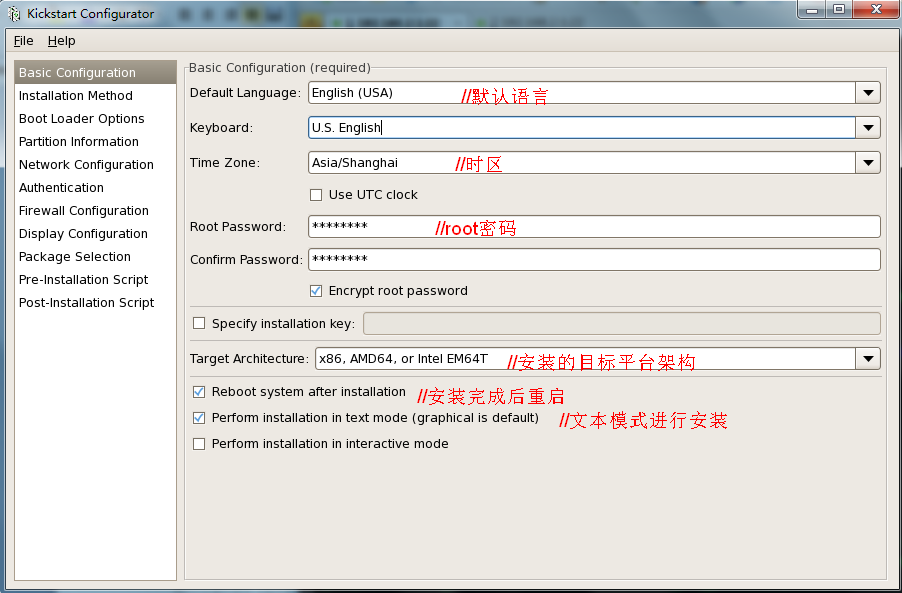The width and height of the screenshot is (902, 593).
Task: Close the Kickstart Configurator window
Action: 876,10
